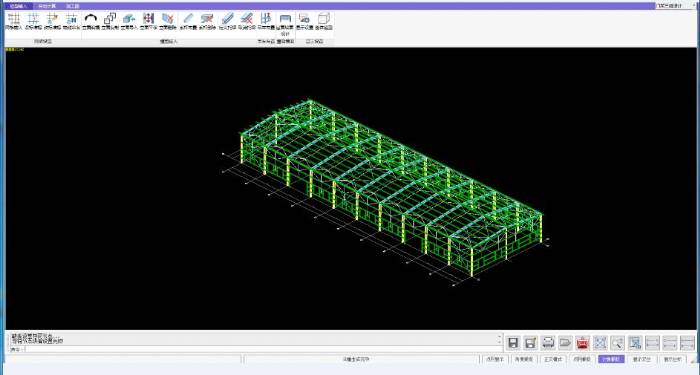Viewport: 700px width, 375px height.
Task: Click the floppy disk save icon
Action: [x=513, y=343]
